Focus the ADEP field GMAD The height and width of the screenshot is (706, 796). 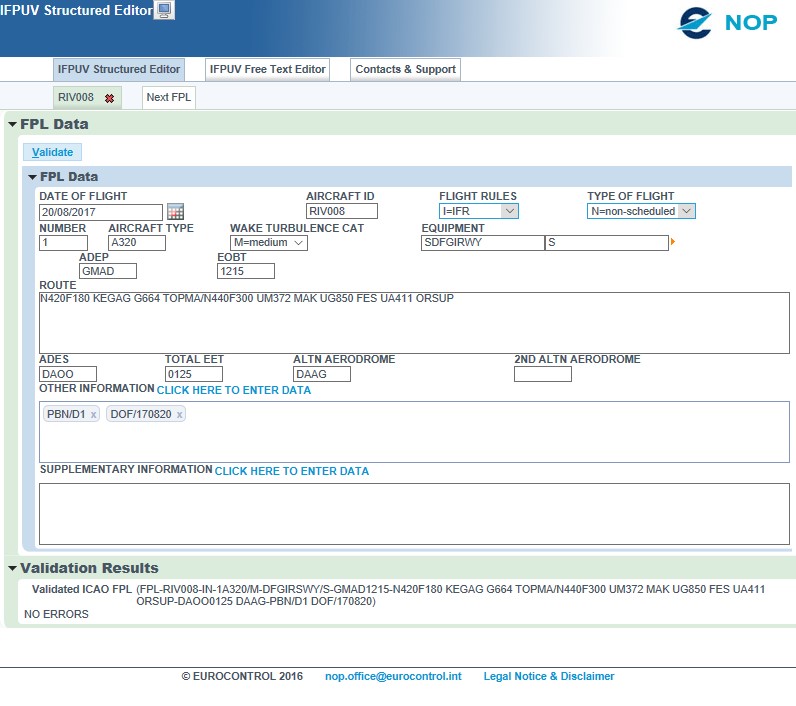(108, 271)
